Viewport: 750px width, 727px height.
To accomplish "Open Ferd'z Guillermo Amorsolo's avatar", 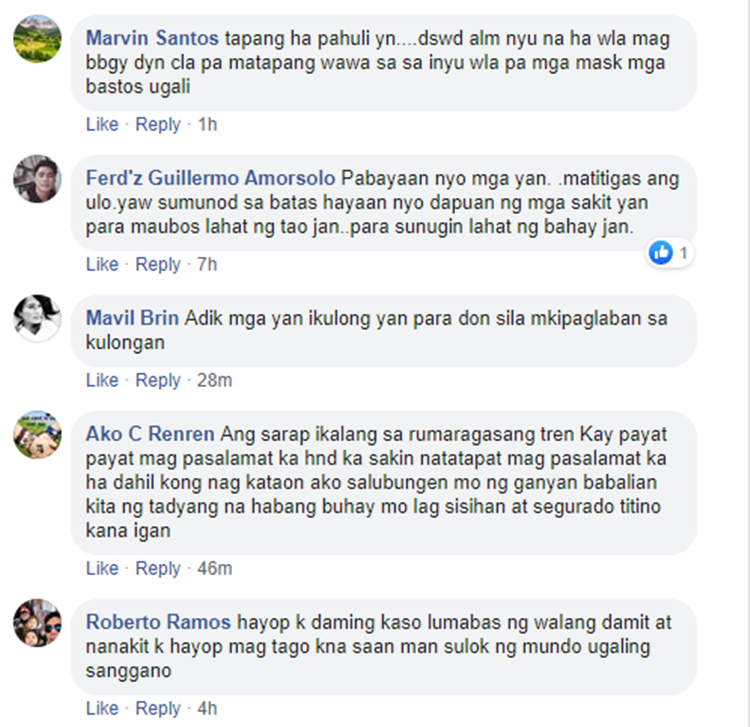I will point(37,179).
